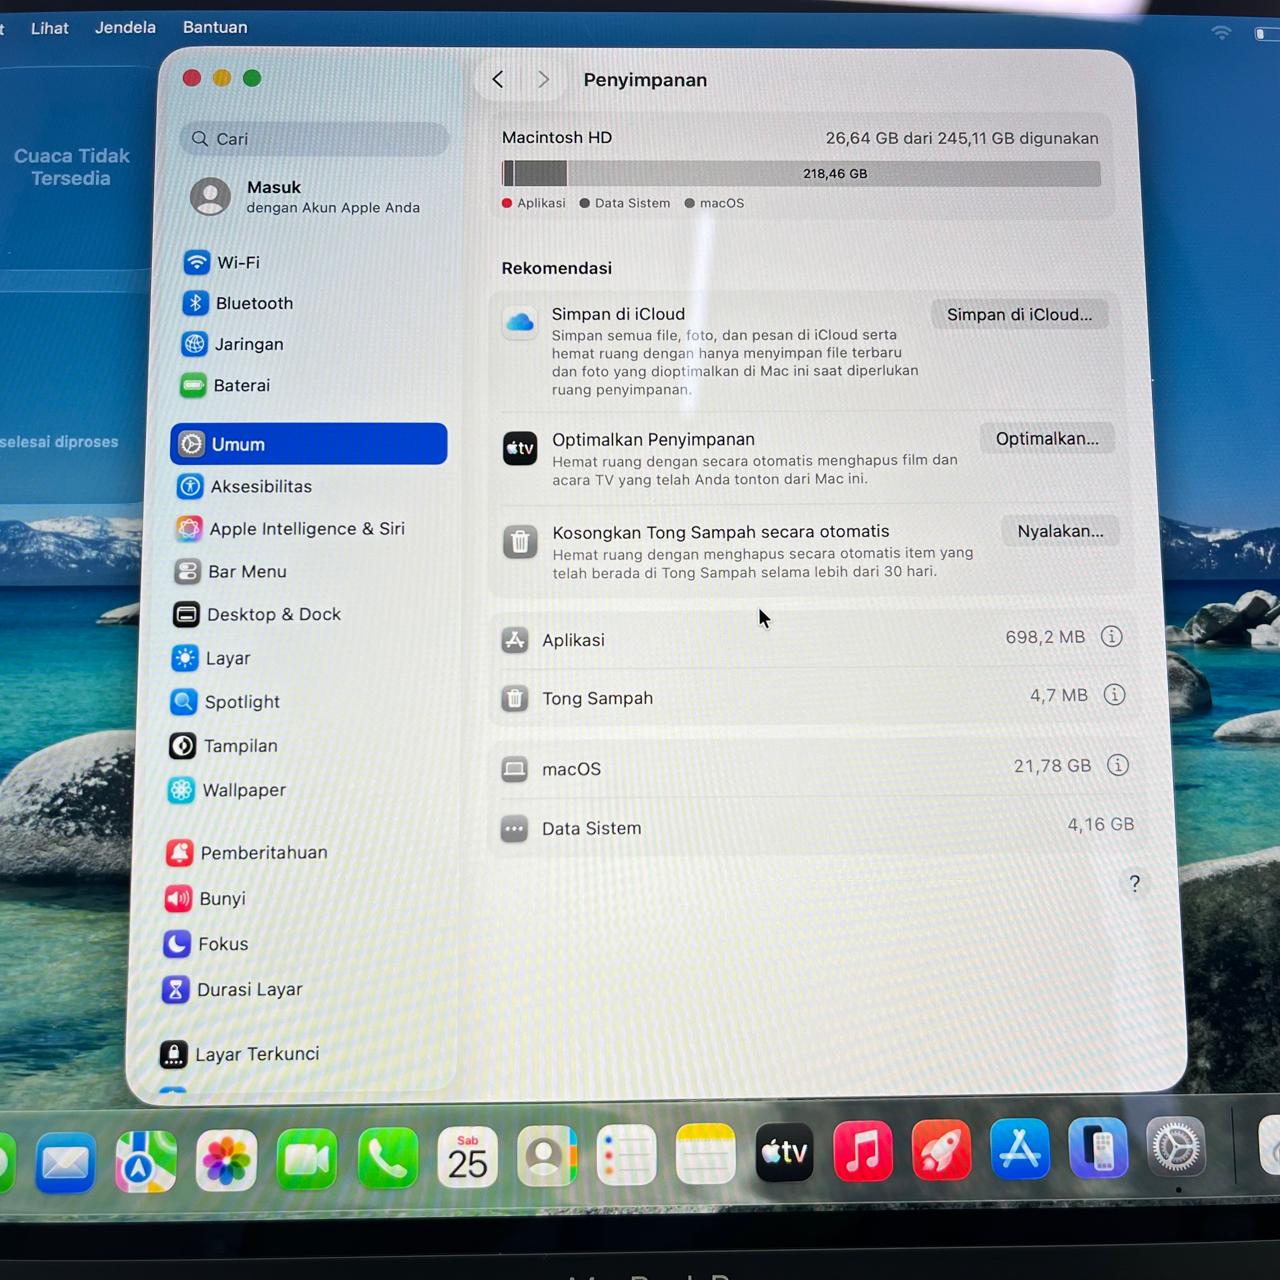Open the Bantuan menu

(x=215, y=27)
